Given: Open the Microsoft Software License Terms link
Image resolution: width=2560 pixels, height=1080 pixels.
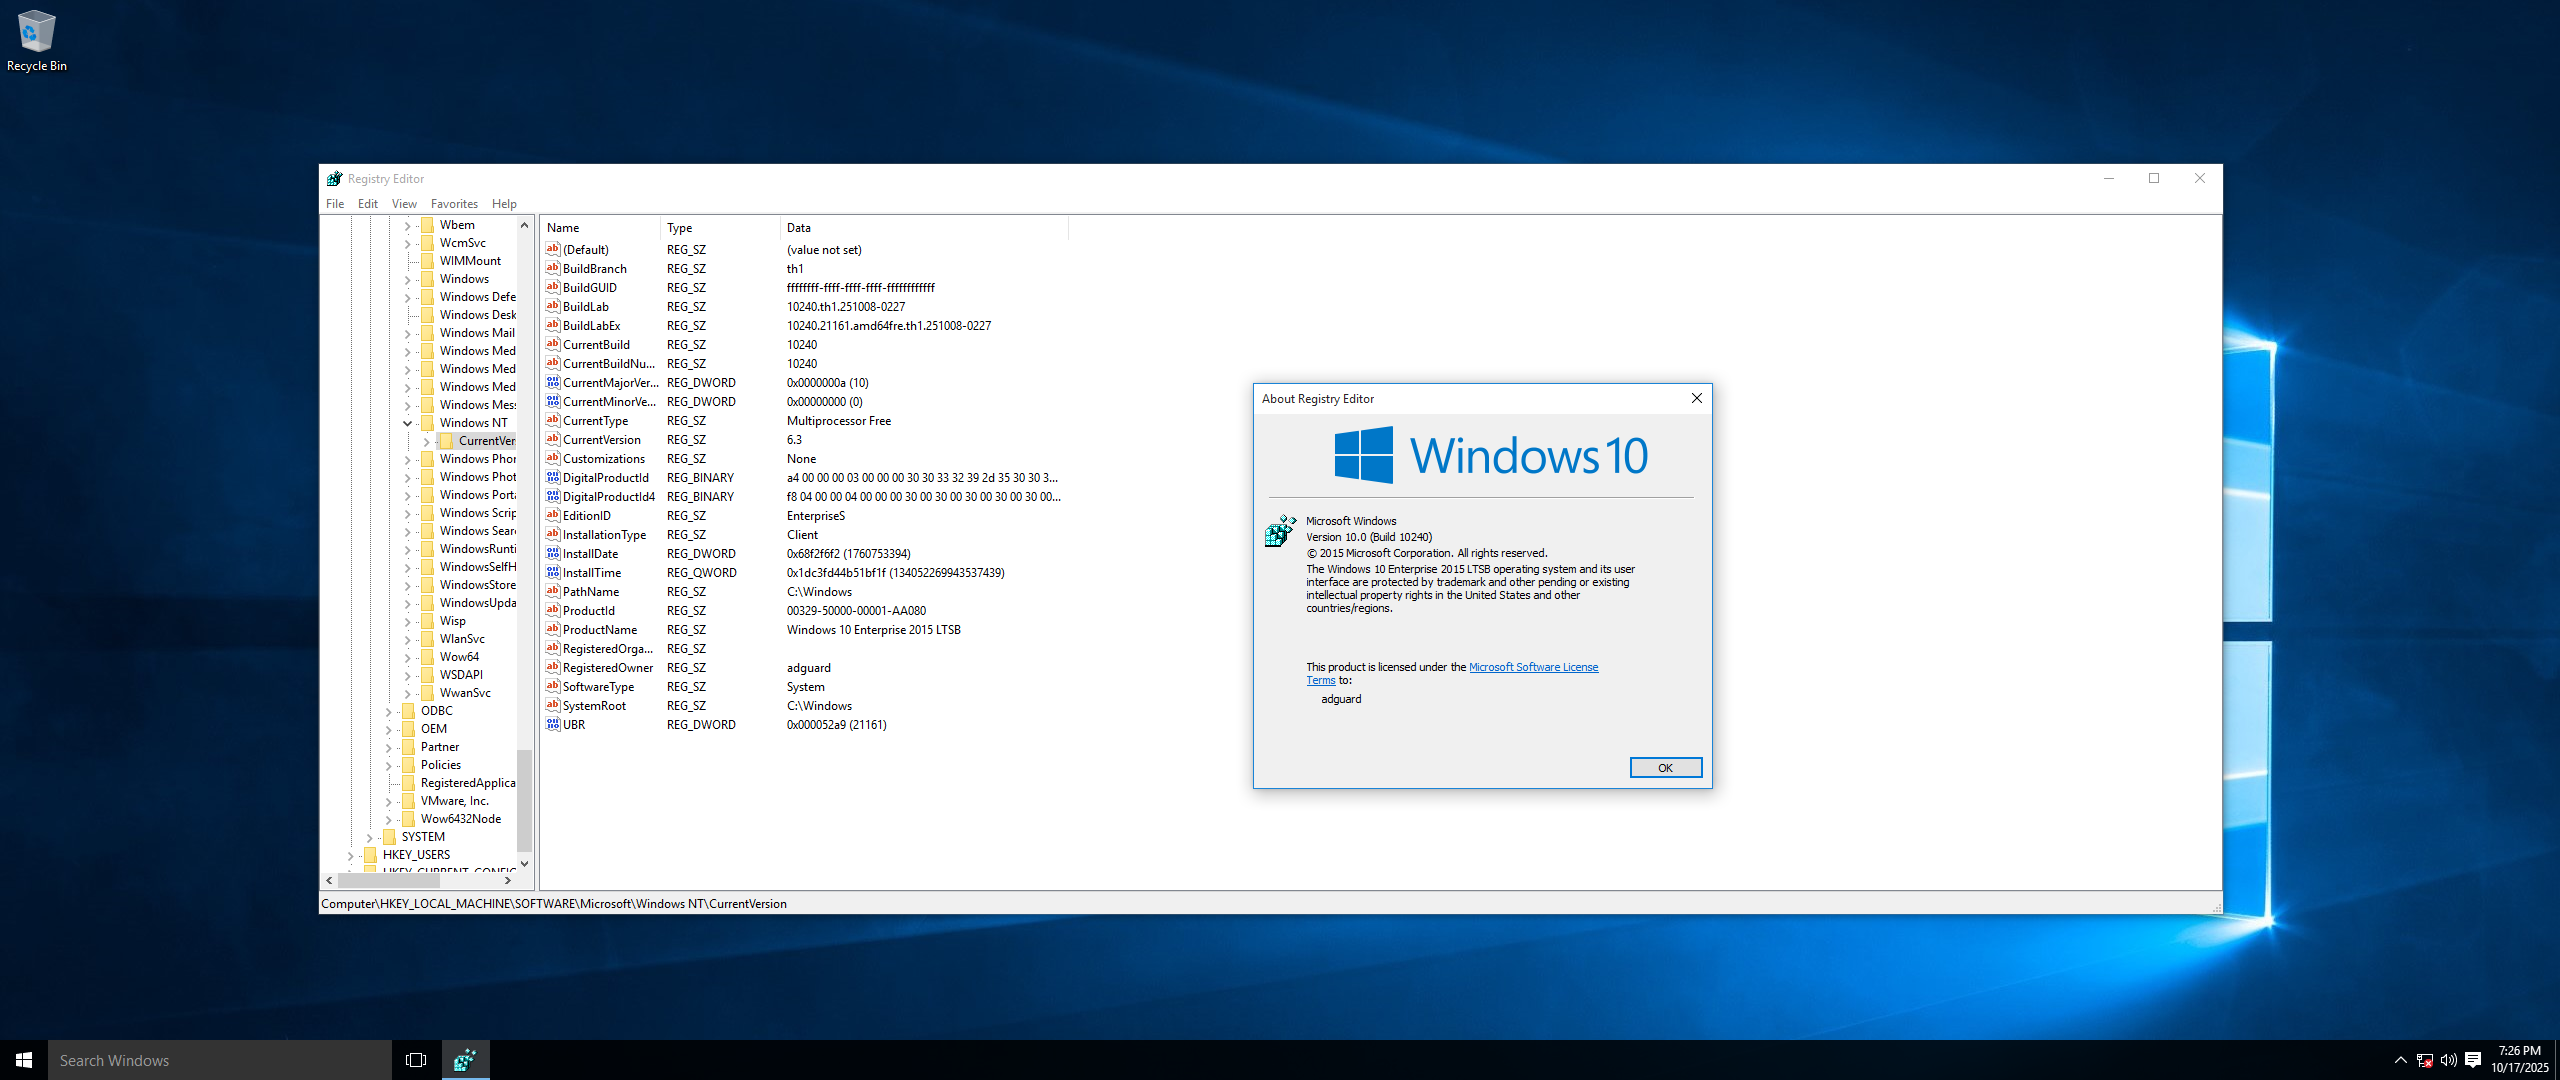Looking at the screenshot, I should point(1533,667).
